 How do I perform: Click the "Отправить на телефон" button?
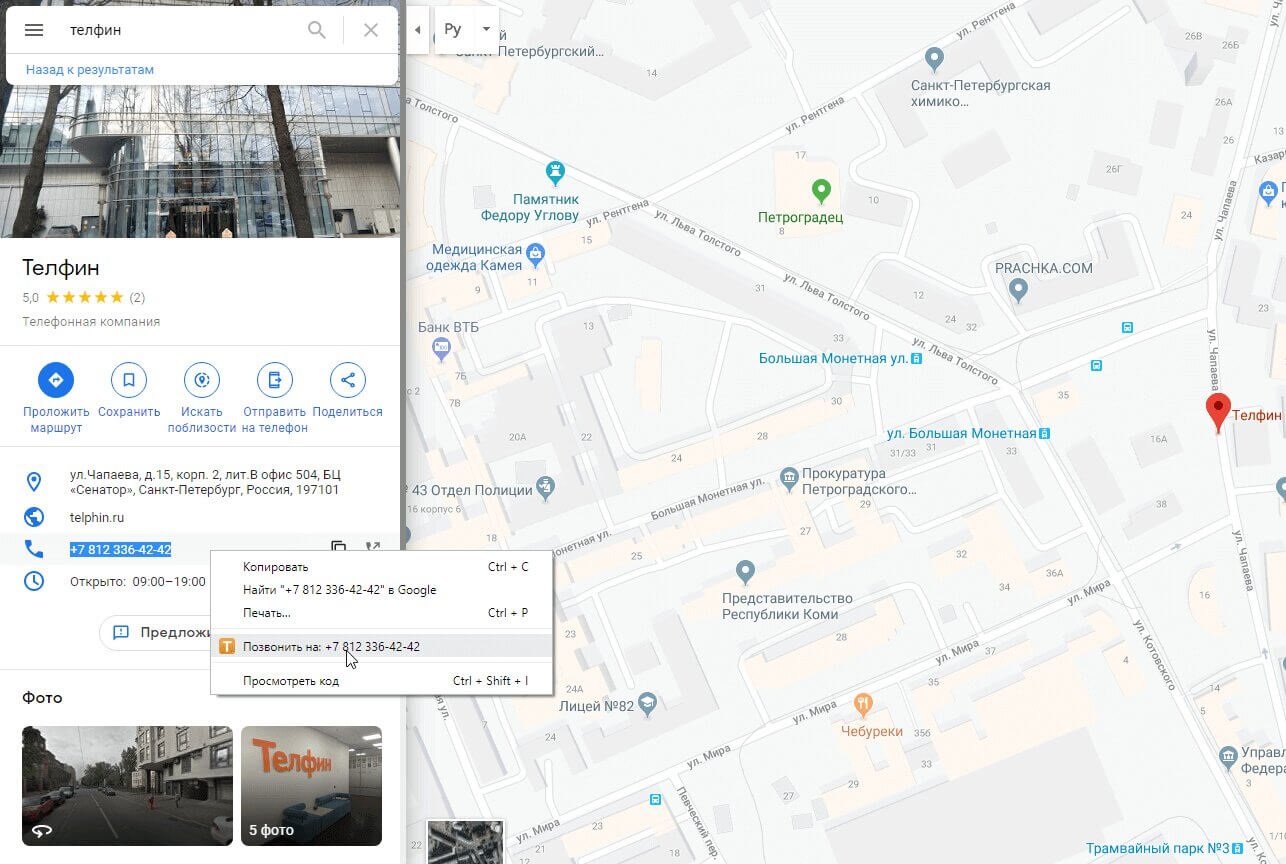[275, 398]
